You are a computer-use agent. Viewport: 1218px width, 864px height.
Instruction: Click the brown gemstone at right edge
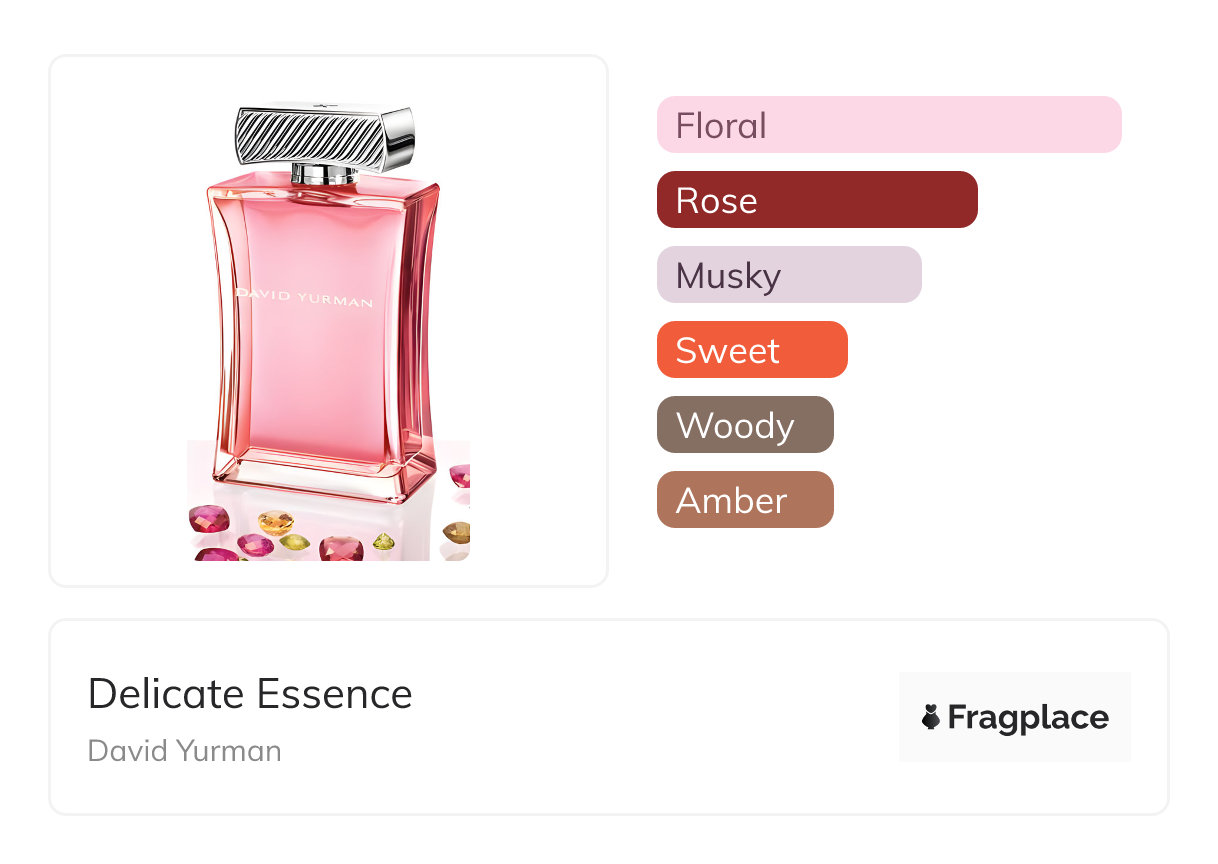(x=457, y=531)
